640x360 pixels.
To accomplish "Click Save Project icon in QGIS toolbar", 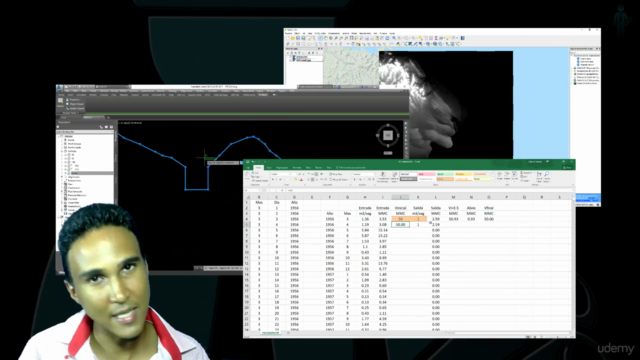I will pos(298,38).
